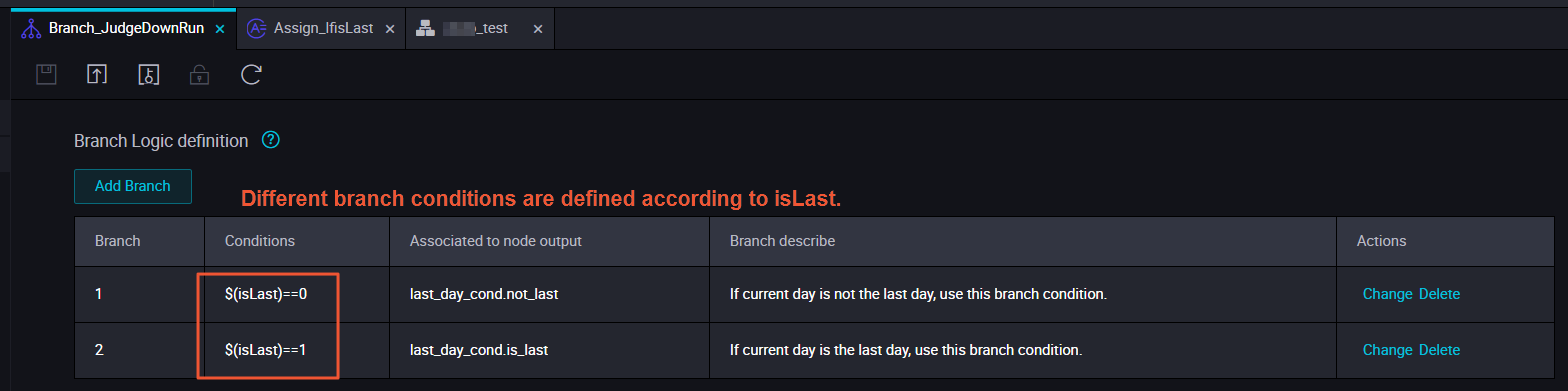Screen dimensions: 1568x391
Task: Click the Submit upload icon in toolbar
Action: click(97, 74)
